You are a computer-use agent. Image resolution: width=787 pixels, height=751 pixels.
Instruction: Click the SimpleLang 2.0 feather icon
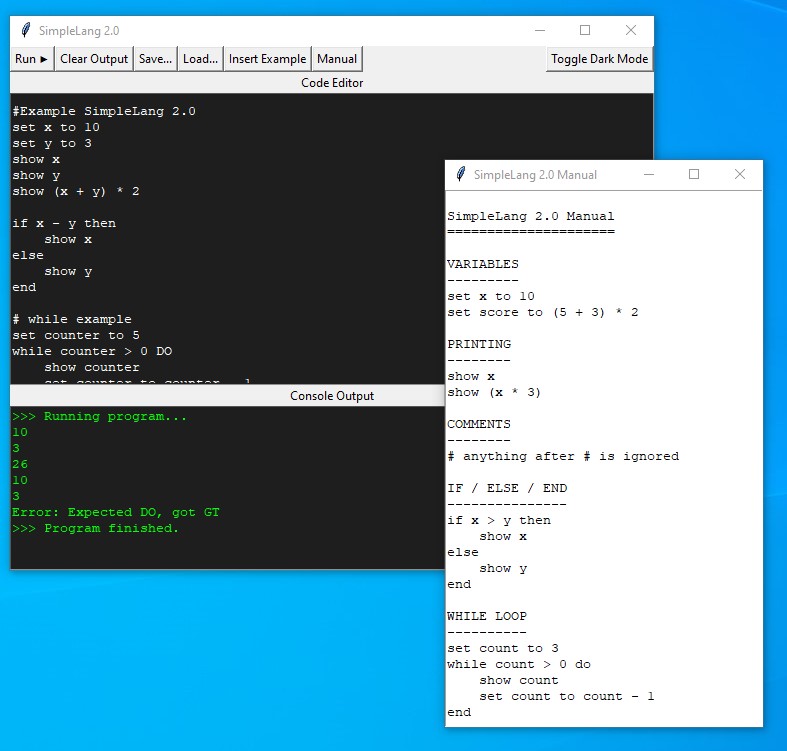(26, 30)
